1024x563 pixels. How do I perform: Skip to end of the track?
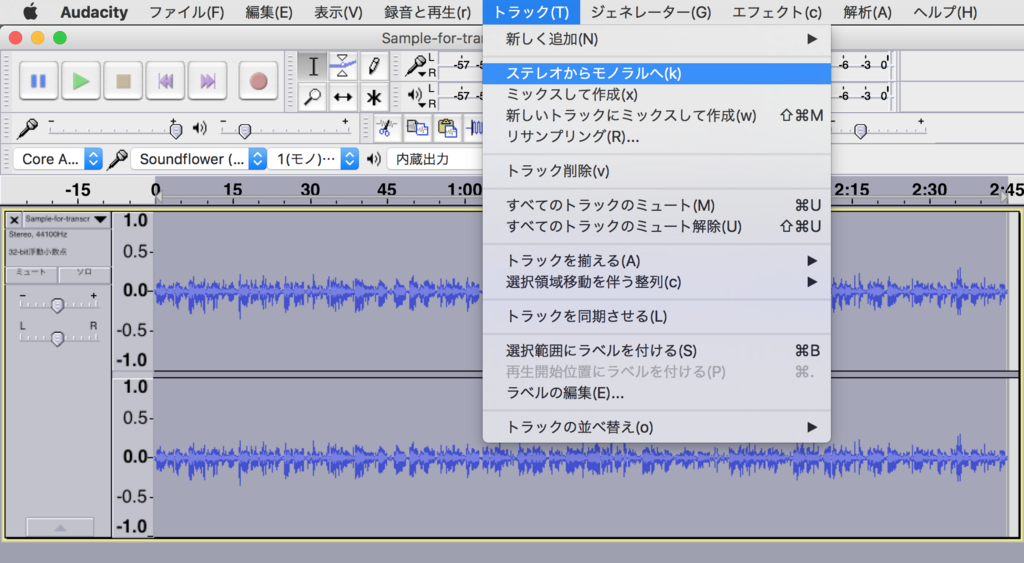tap(208, 81)
